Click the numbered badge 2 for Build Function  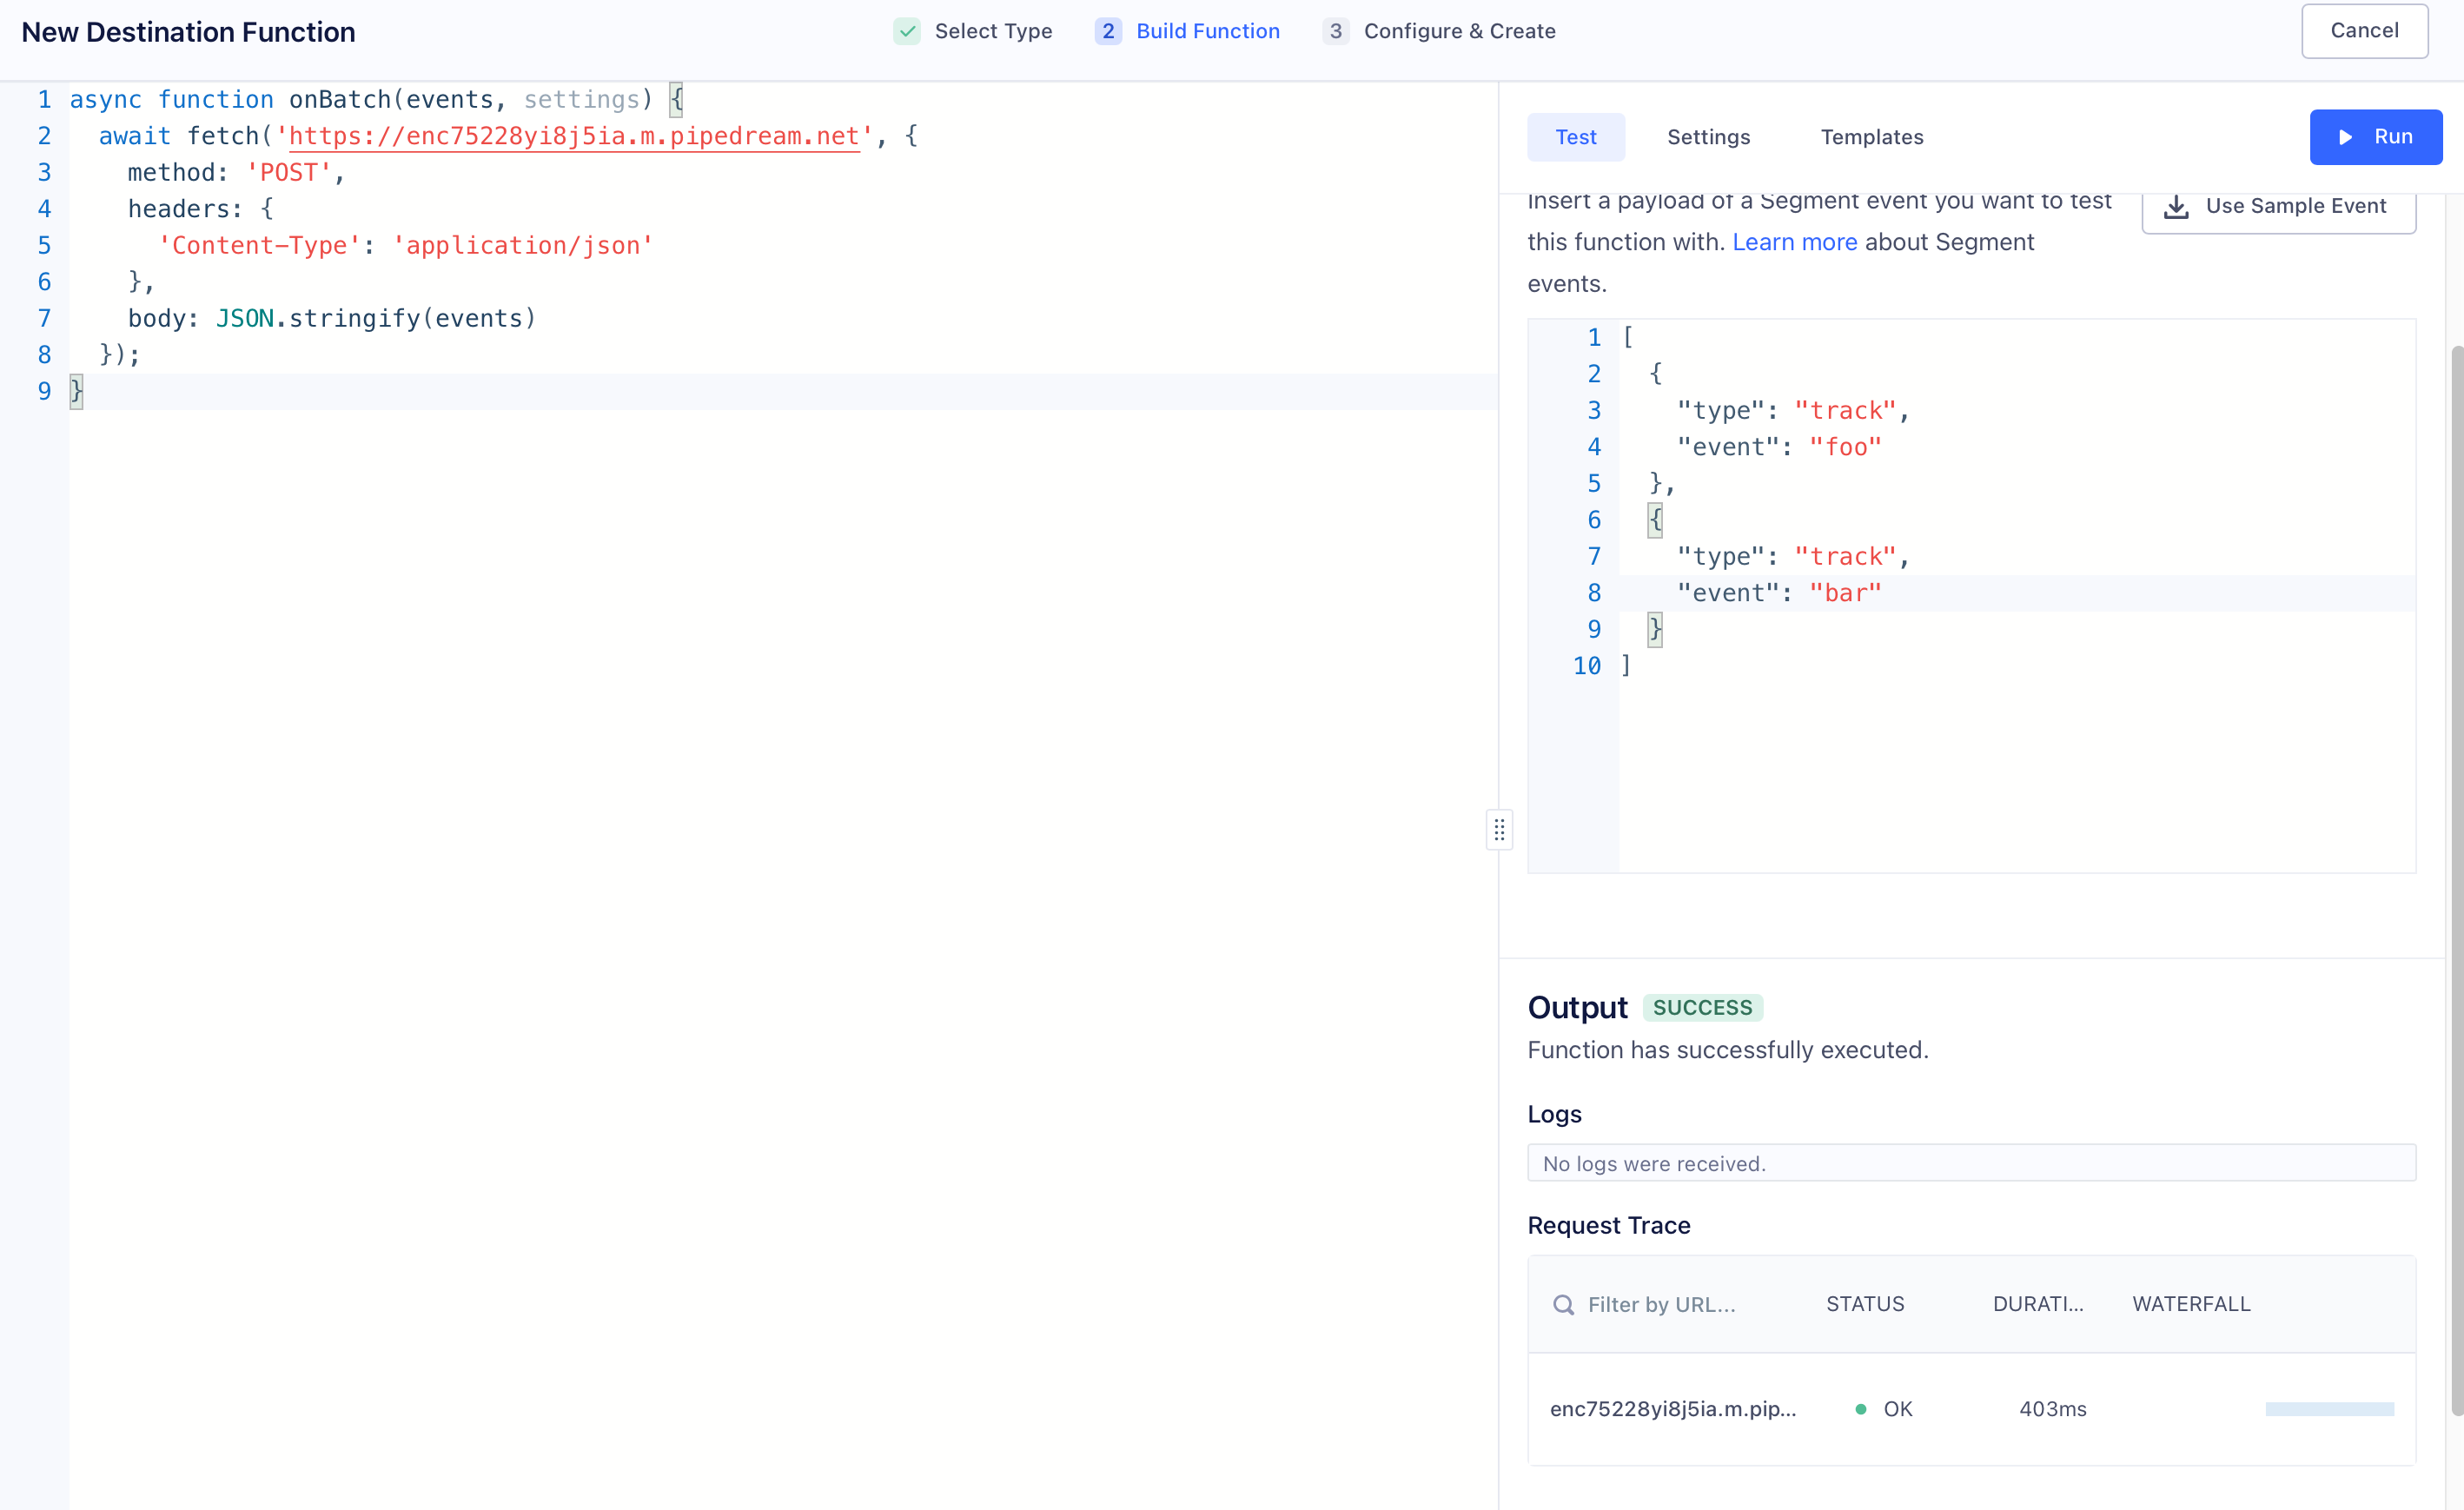[1108, 31]
